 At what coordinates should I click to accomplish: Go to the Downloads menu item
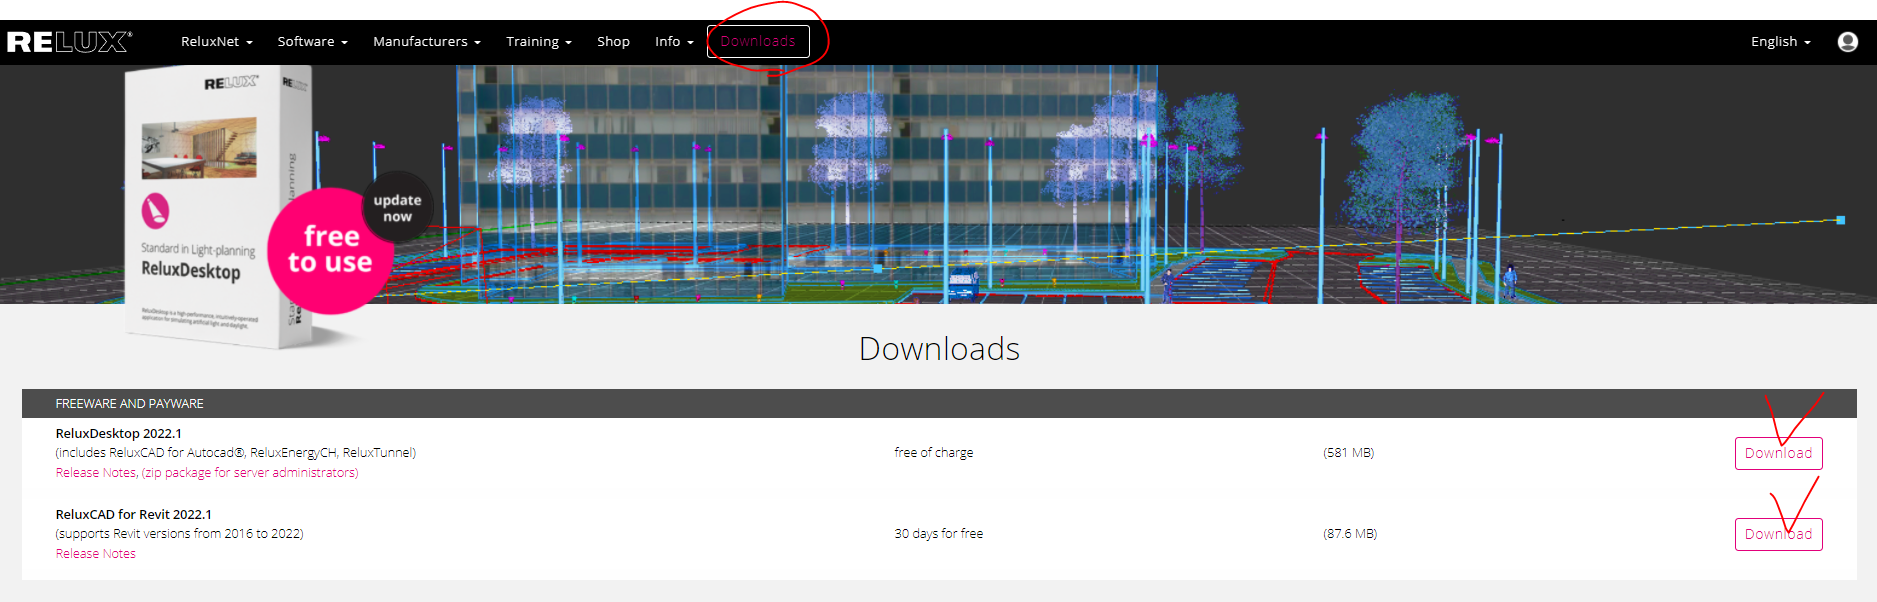point(758,41)
